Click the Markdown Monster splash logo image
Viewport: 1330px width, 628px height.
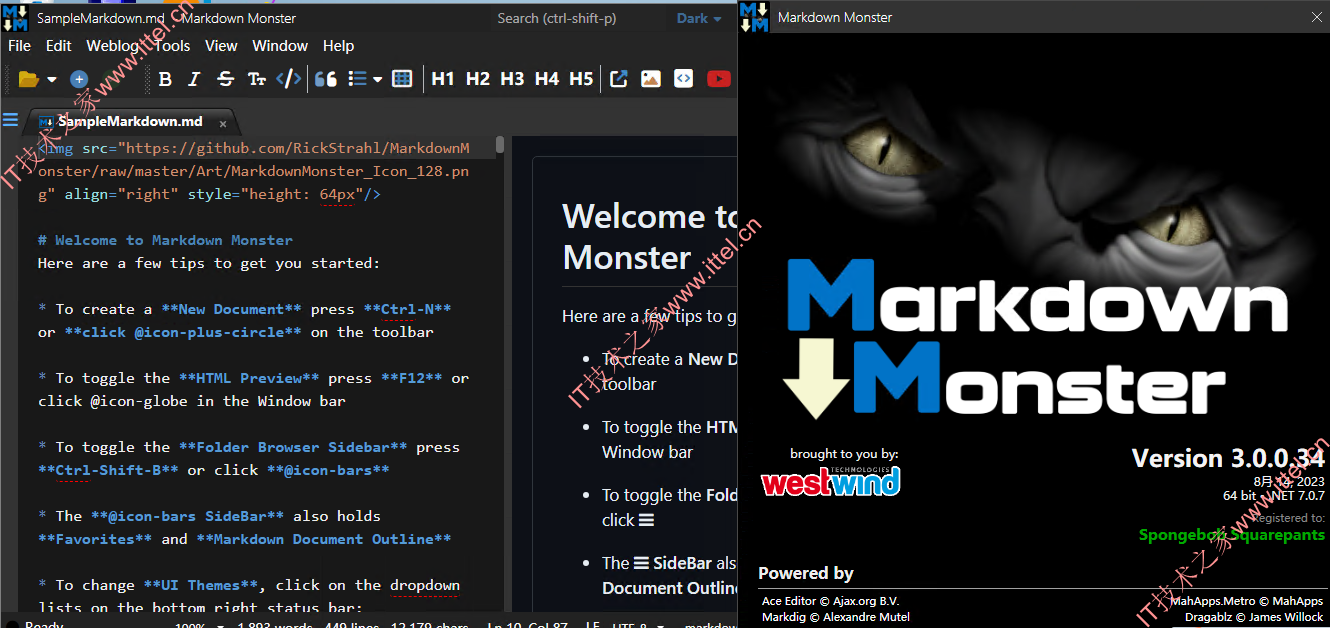coord(1034,338)
